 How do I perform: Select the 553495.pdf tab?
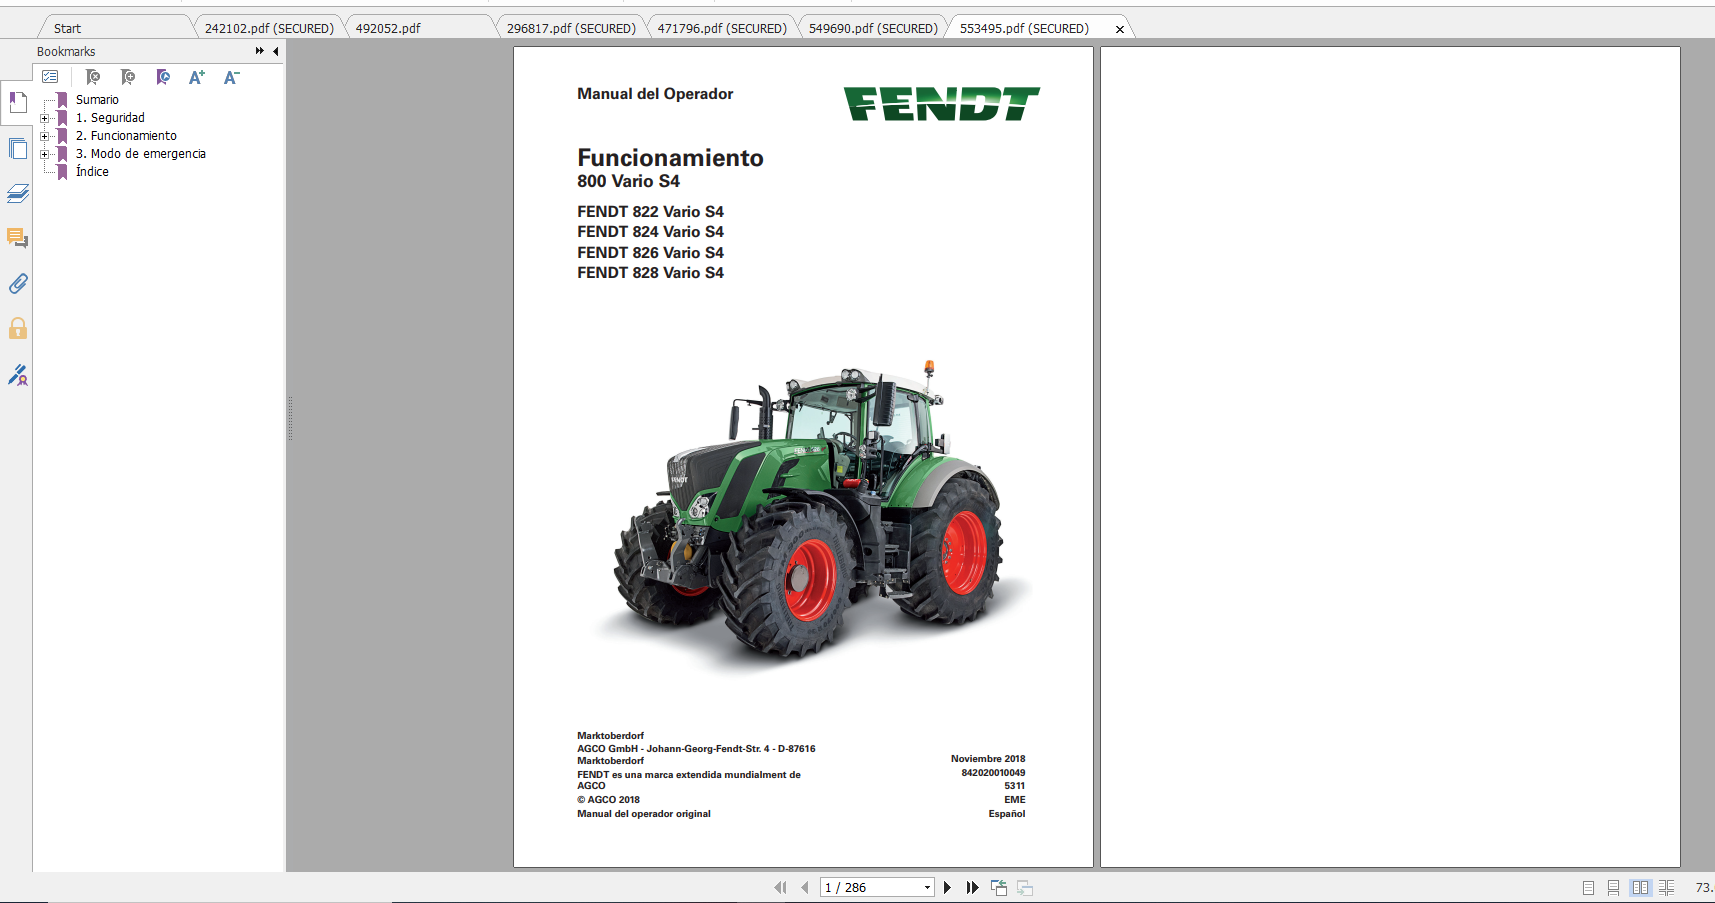(x=1024, y=28)
